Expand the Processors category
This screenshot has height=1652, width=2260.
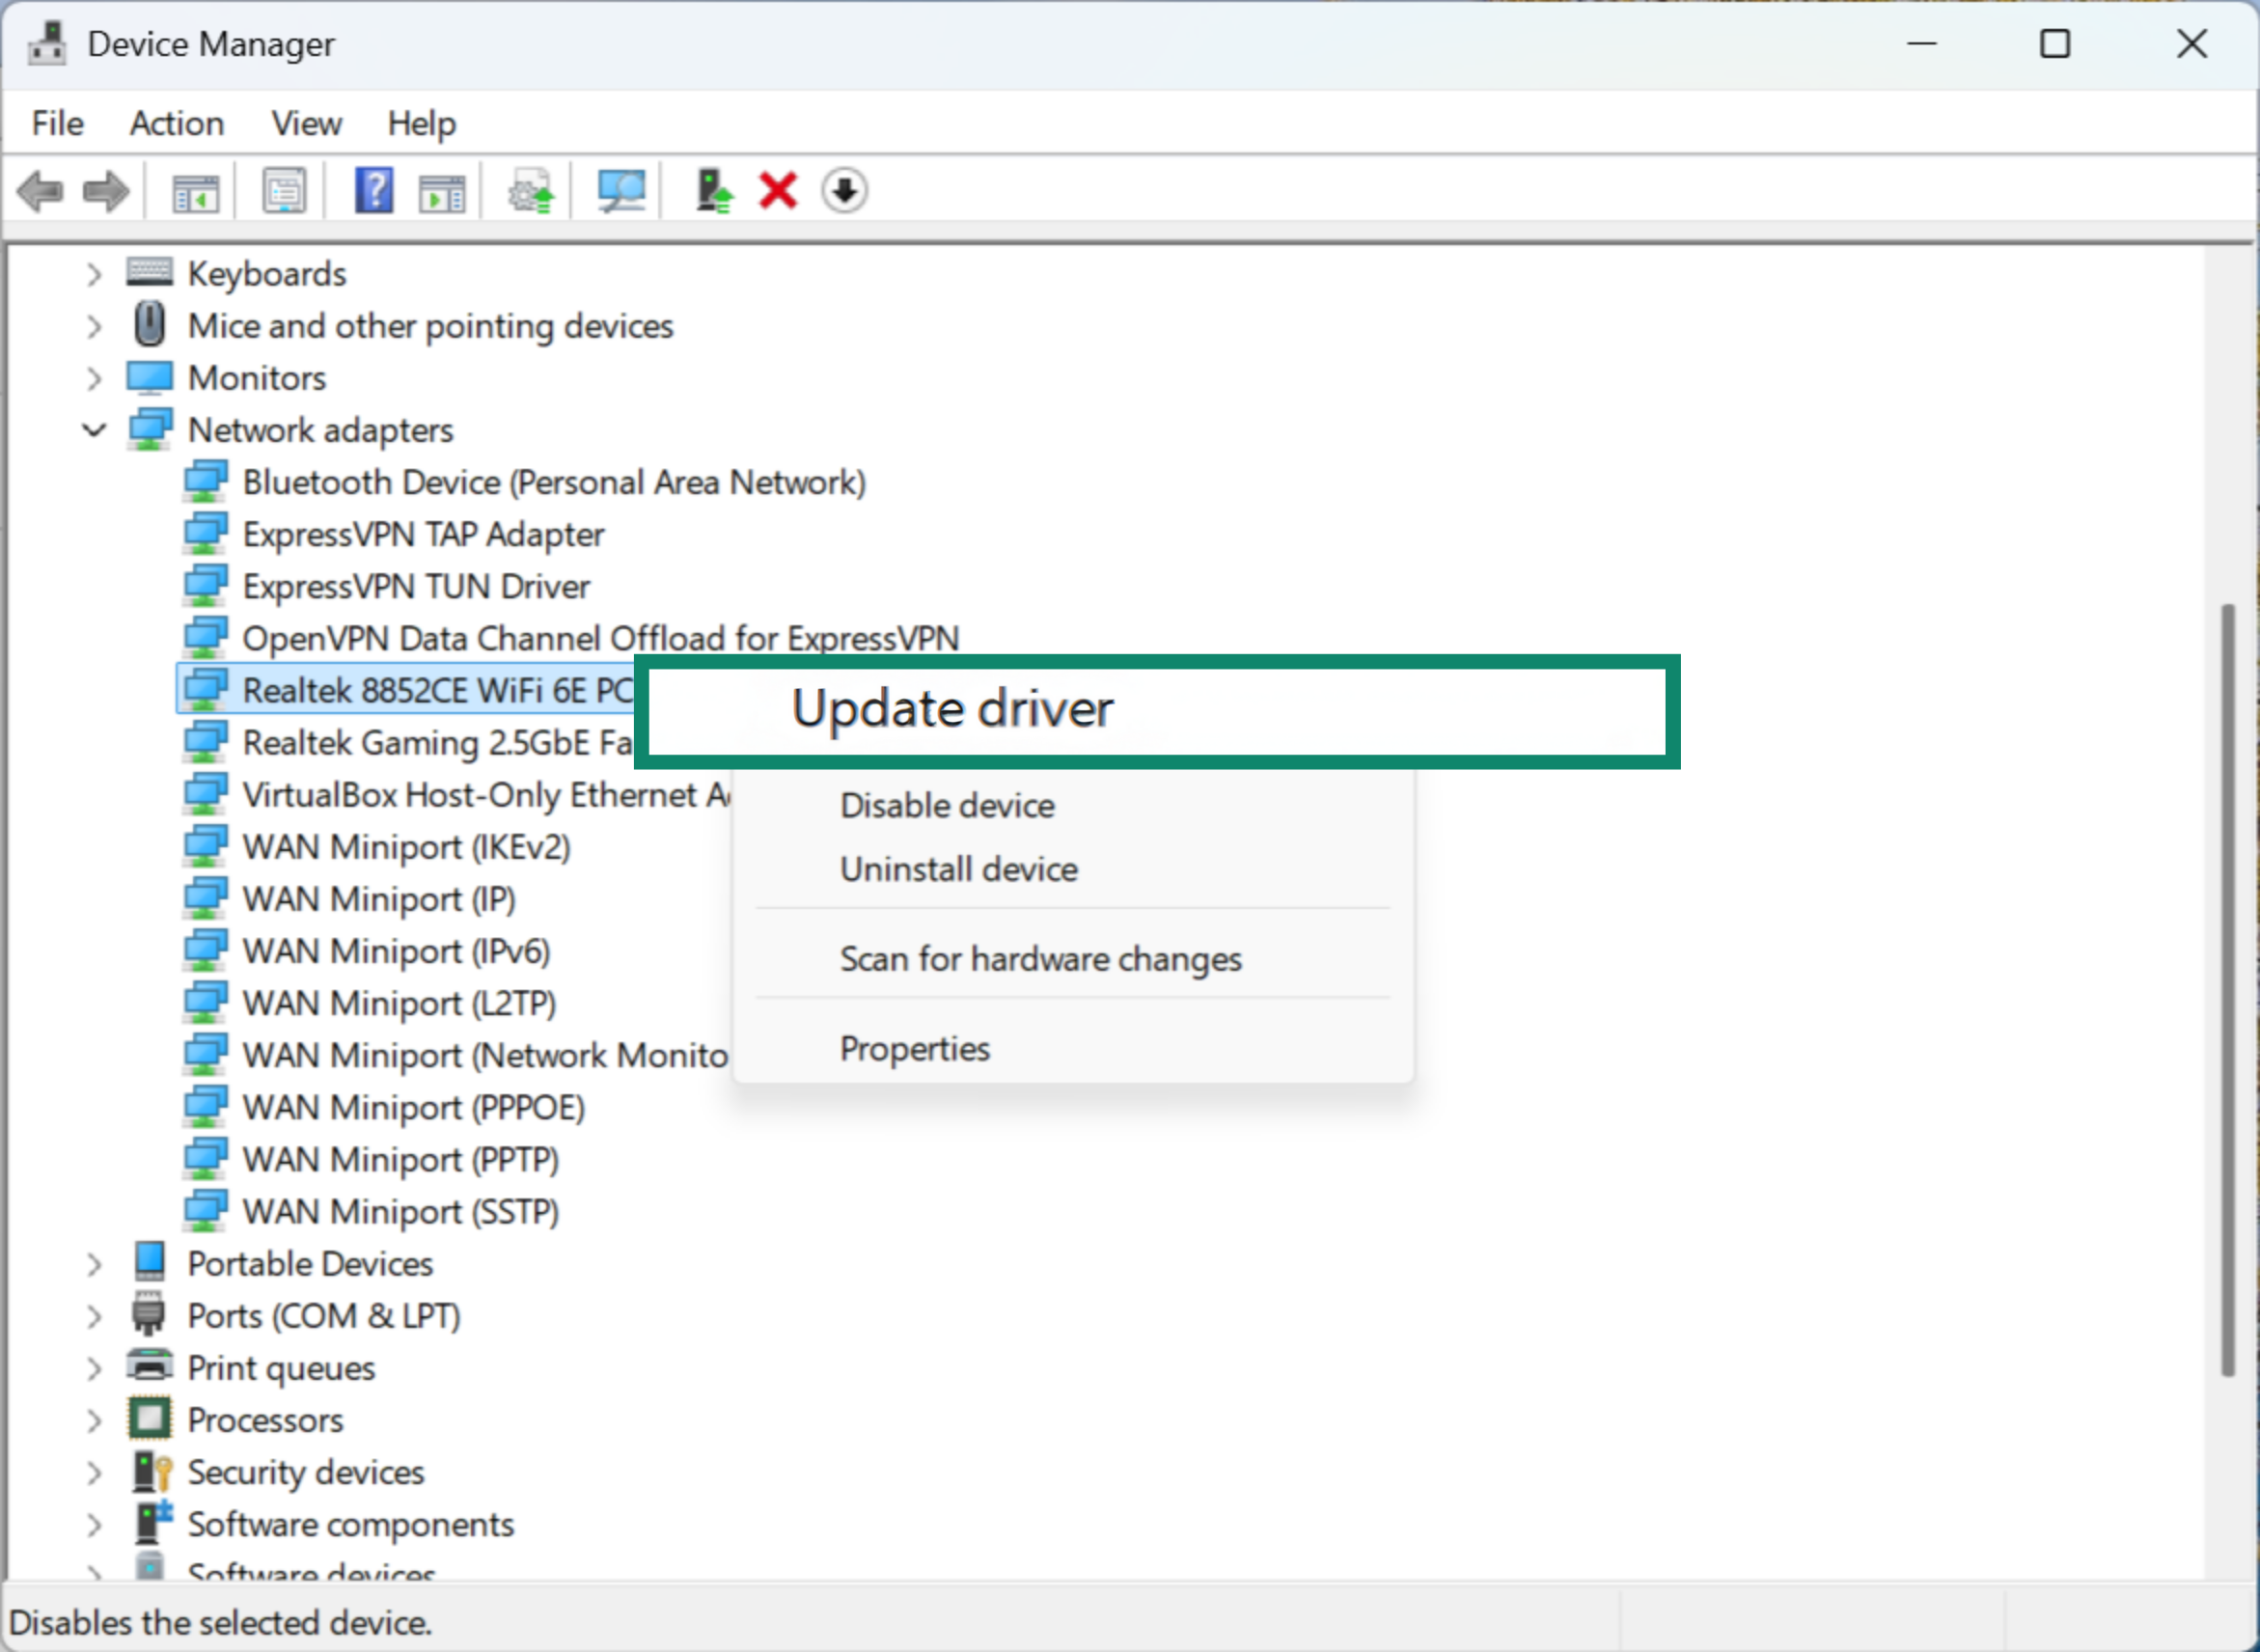click(94, 1419)
